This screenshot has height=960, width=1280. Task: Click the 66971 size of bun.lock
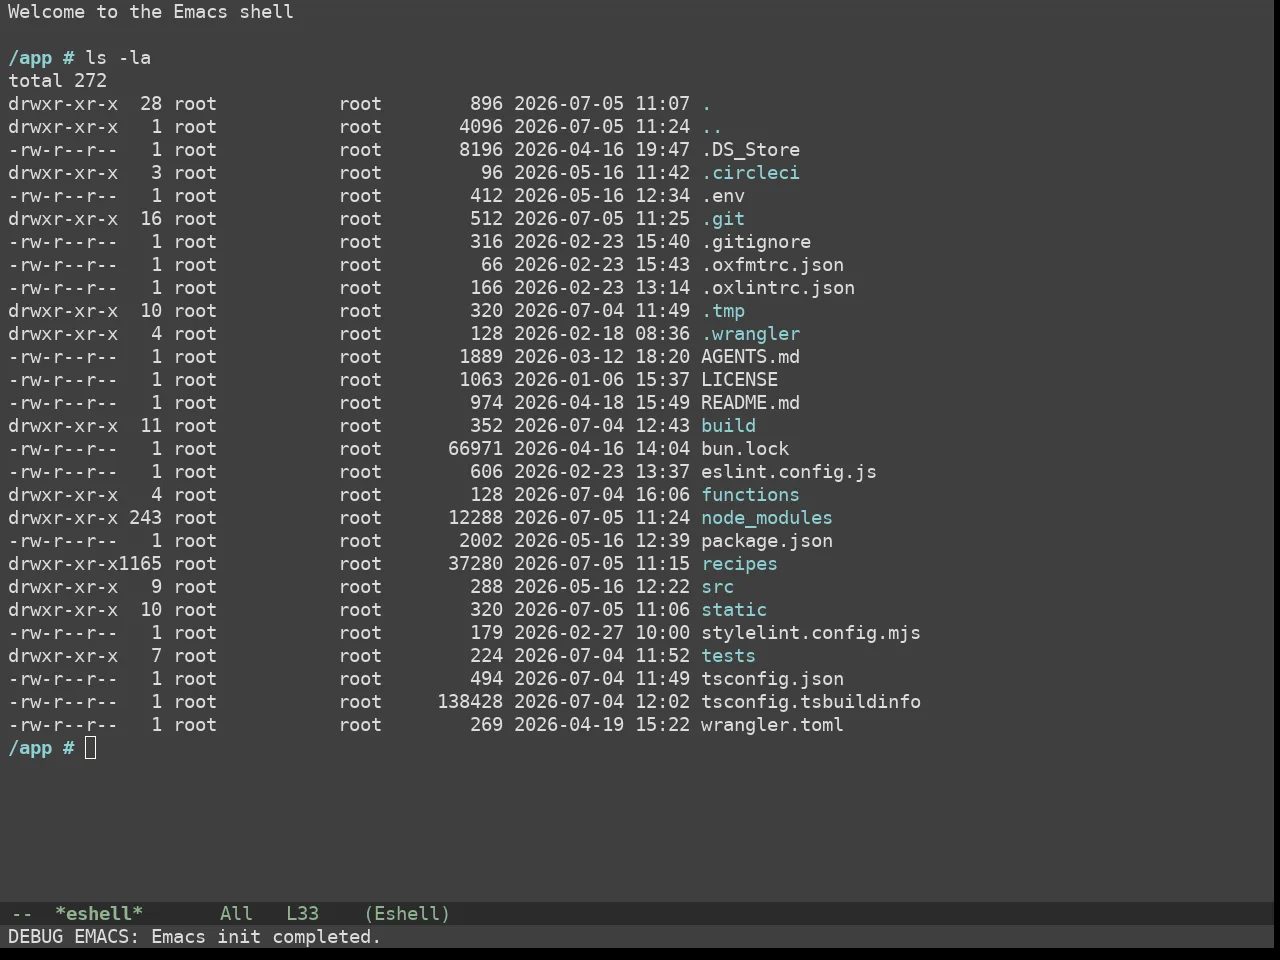[x=475, y=449]
